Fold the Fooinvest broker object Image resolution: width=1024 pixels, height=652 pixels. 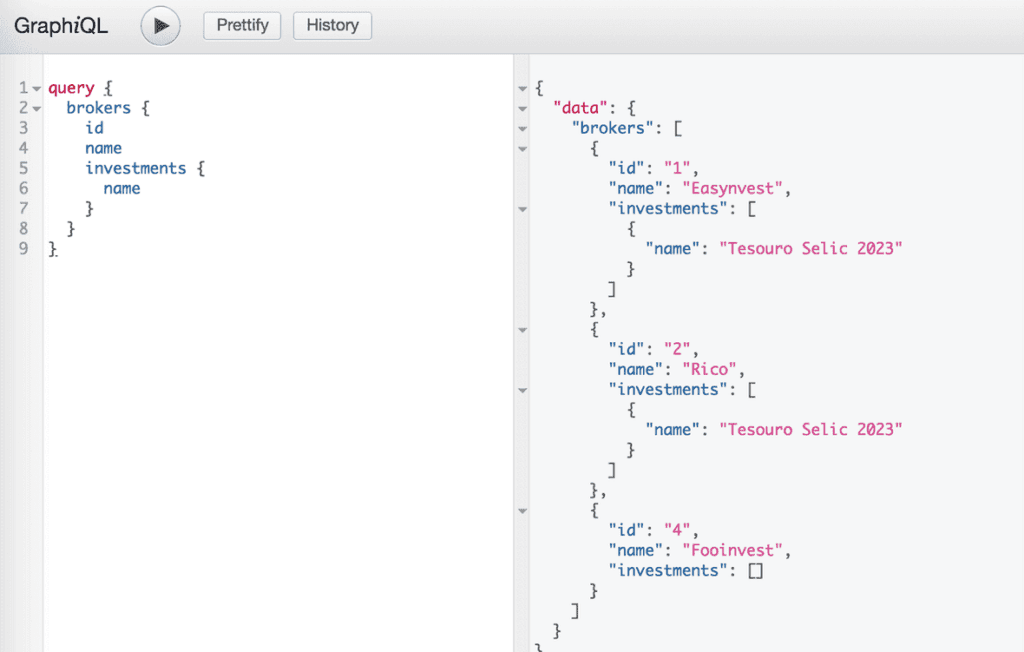click(522, 511)
